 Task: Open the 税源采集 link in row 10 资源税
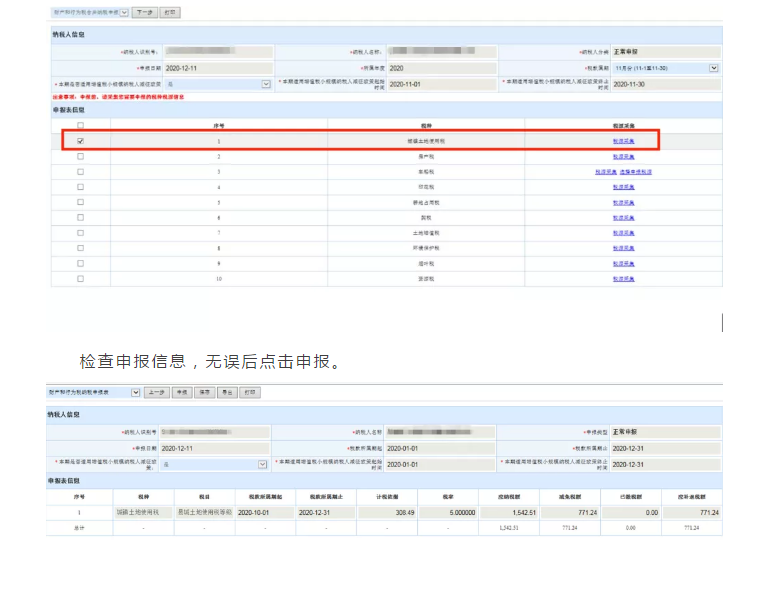tap(624, 279)
